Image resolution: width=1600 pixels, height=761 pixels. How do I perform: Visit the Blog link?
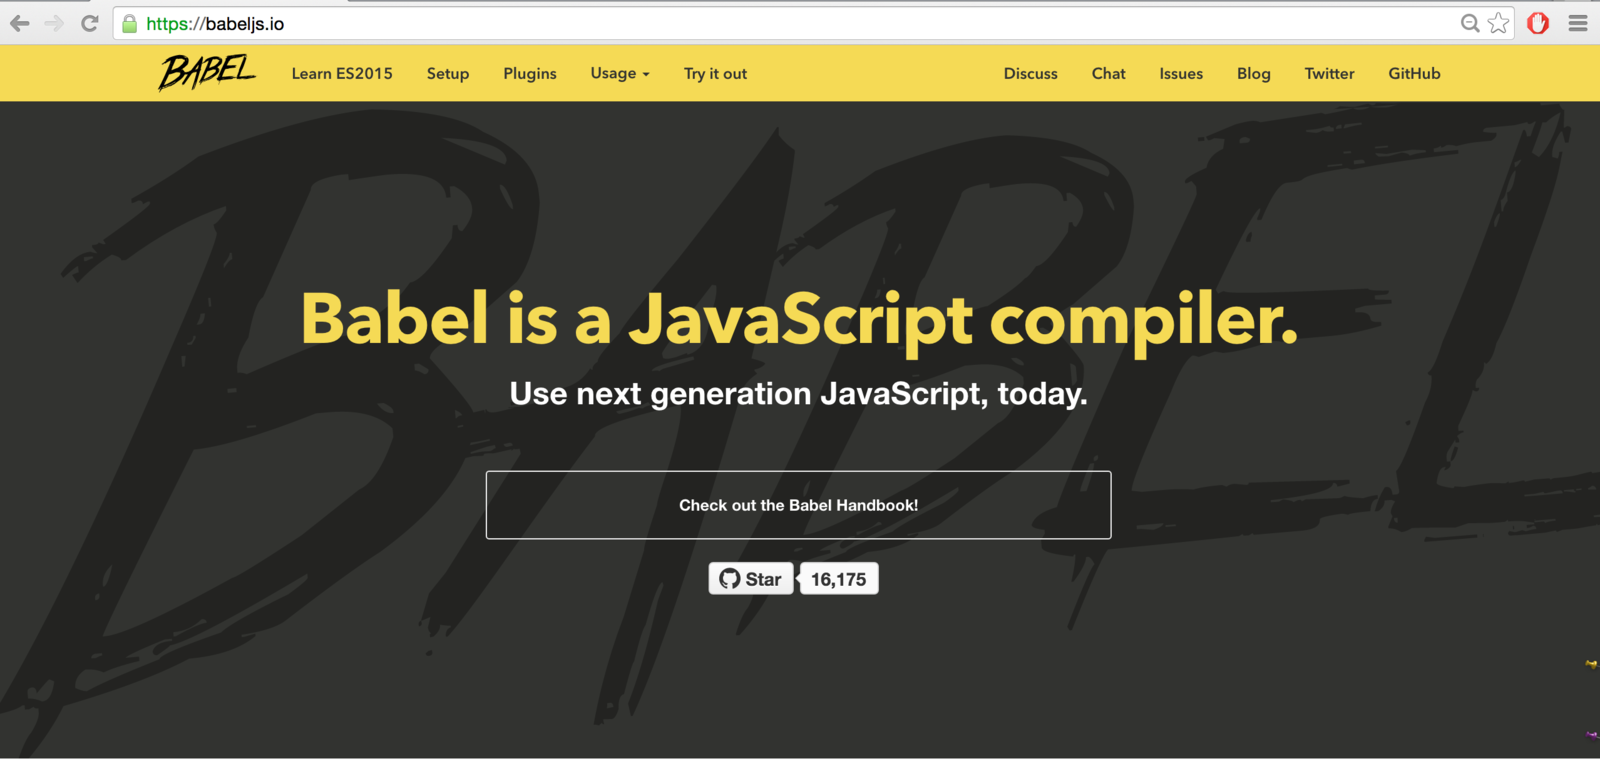1254,74
